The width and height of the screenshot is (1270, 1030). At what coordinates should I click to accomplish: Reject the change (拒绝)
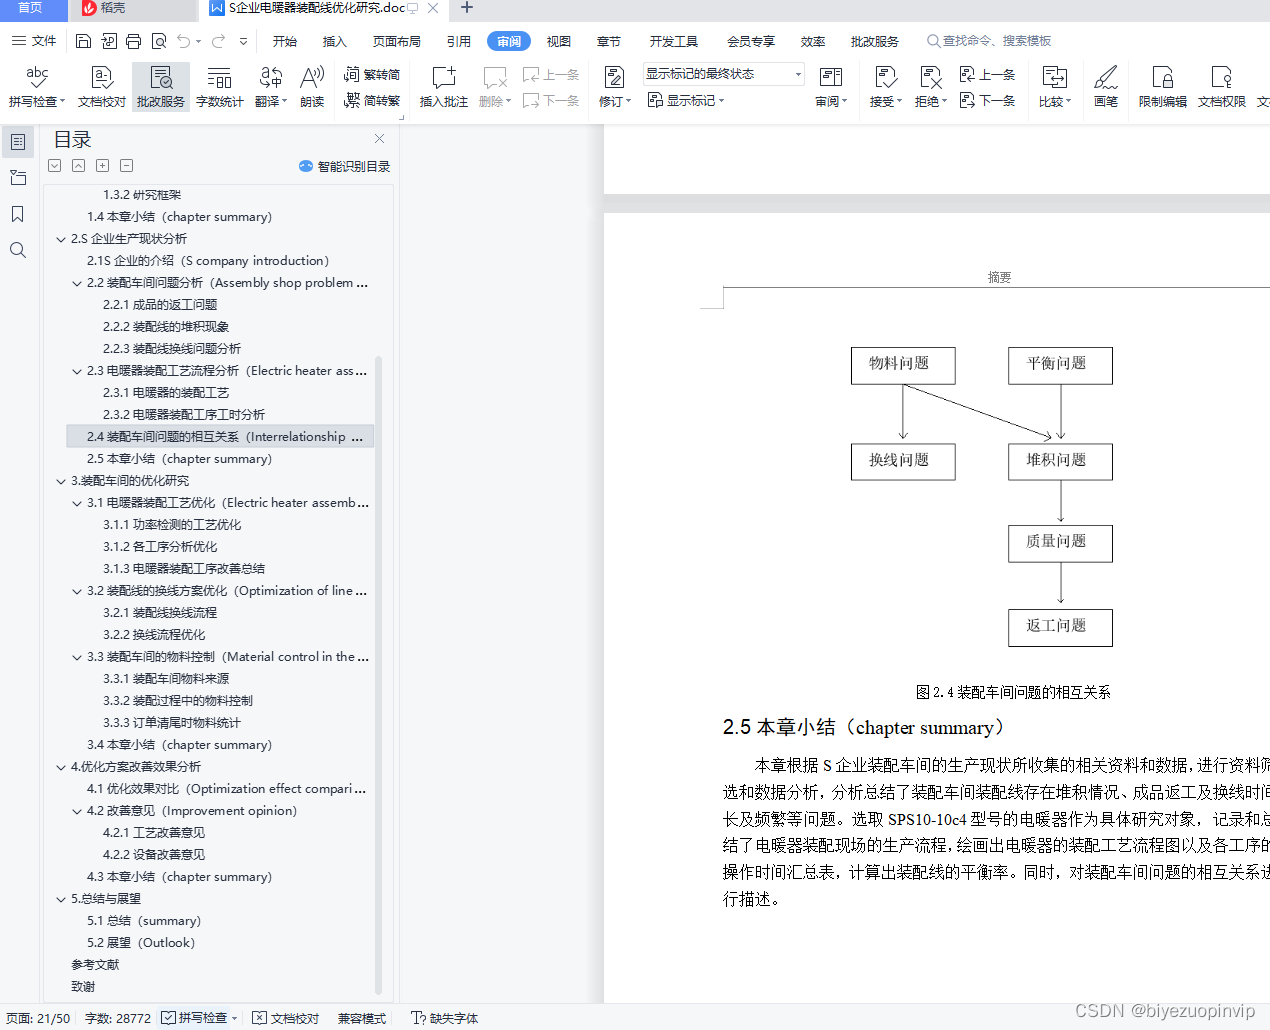tap(930, 86)
